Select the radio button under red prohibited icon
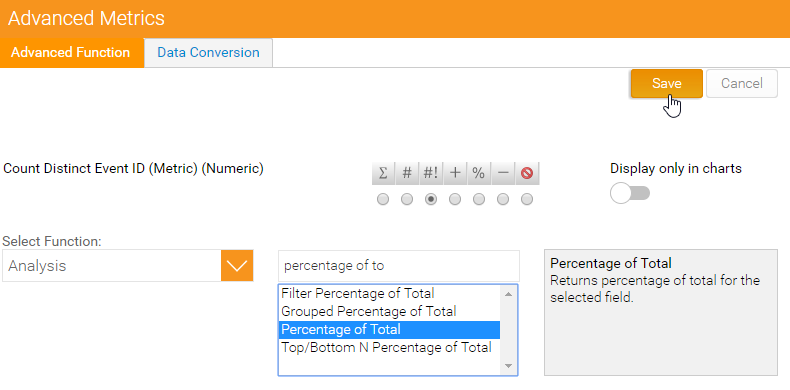The height and width of the screenshot is (390, 790). (x=527, y=200)
